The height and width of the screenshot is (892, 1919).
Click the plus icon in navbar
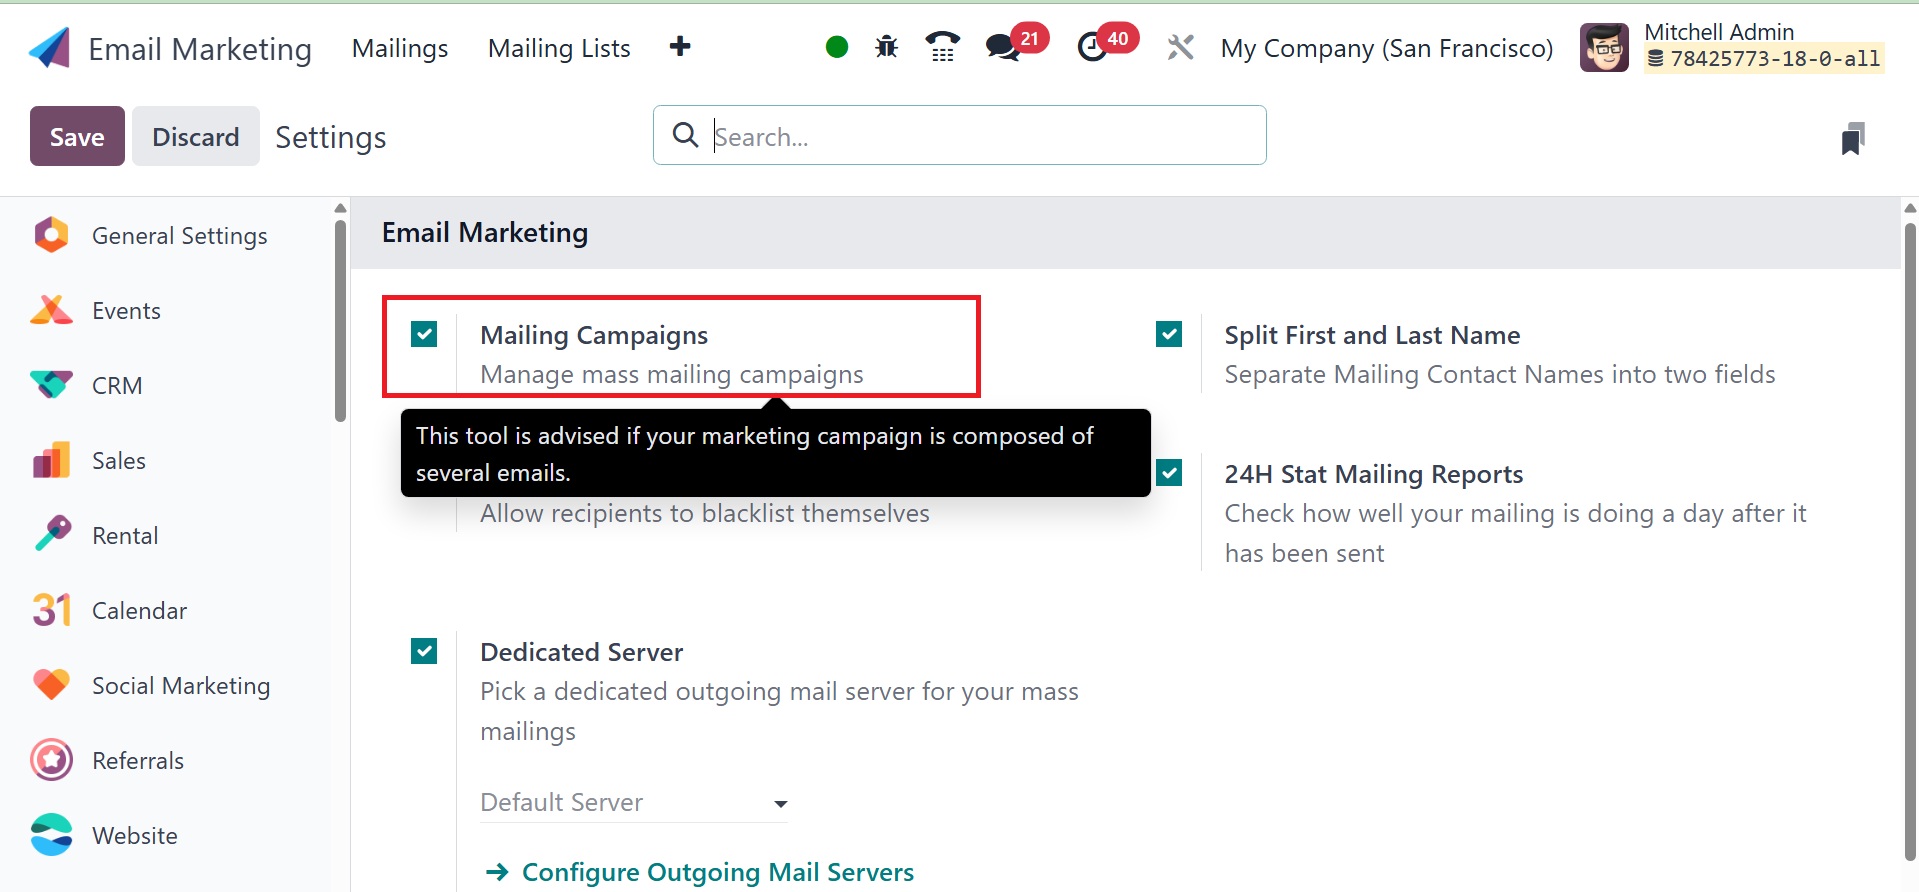[680, 47]
